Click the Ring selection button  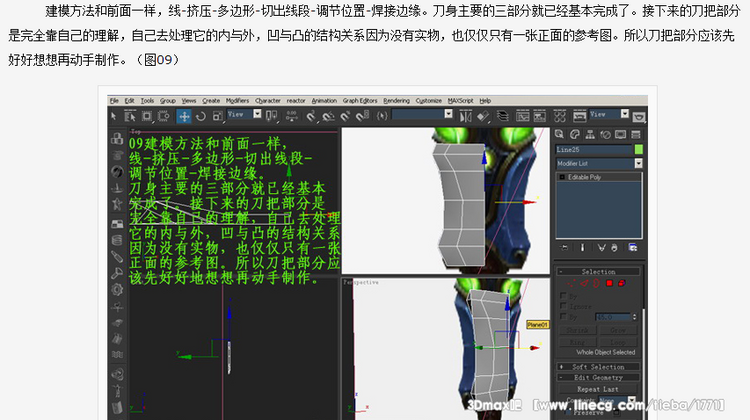point(577,342)
